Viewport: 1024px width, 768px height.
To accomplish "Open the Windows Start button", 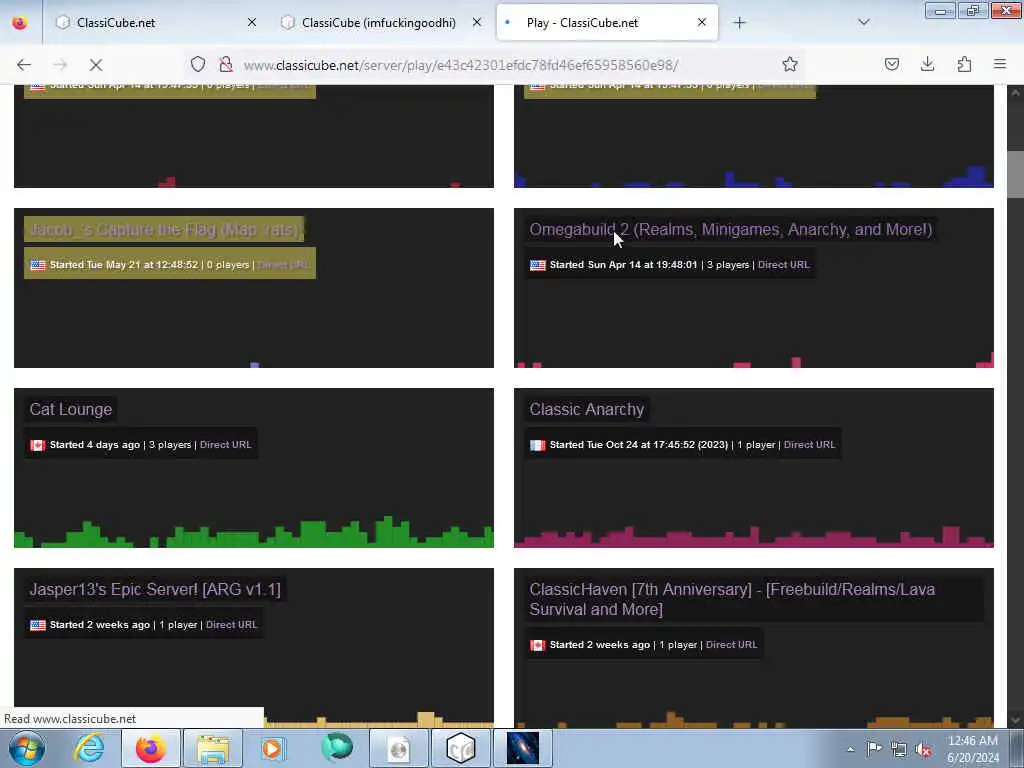I will click(26, 748).
